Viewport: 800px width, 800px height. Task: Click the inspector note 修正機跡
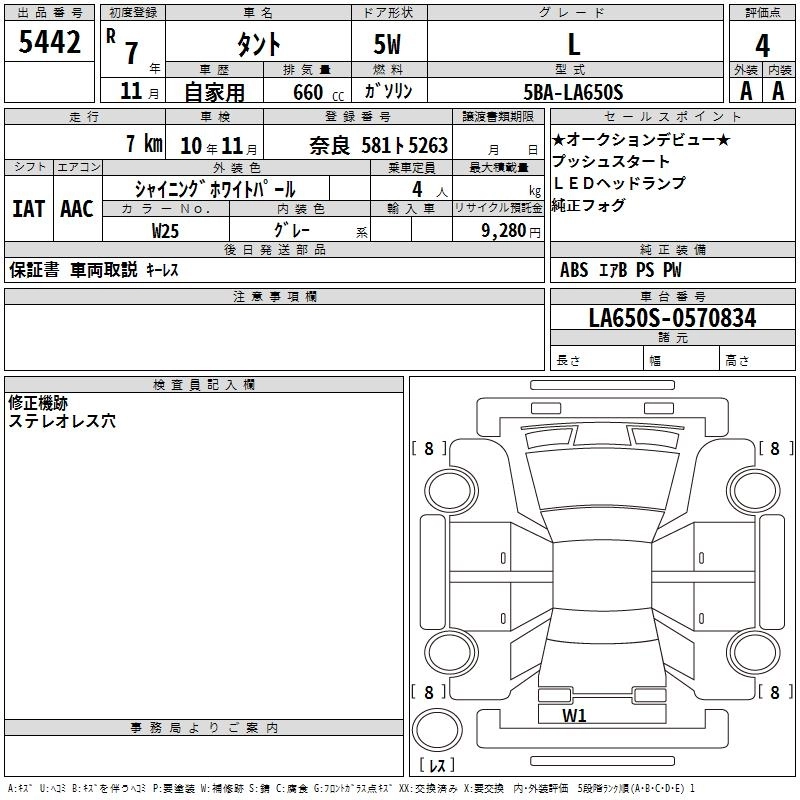[39, 403]
